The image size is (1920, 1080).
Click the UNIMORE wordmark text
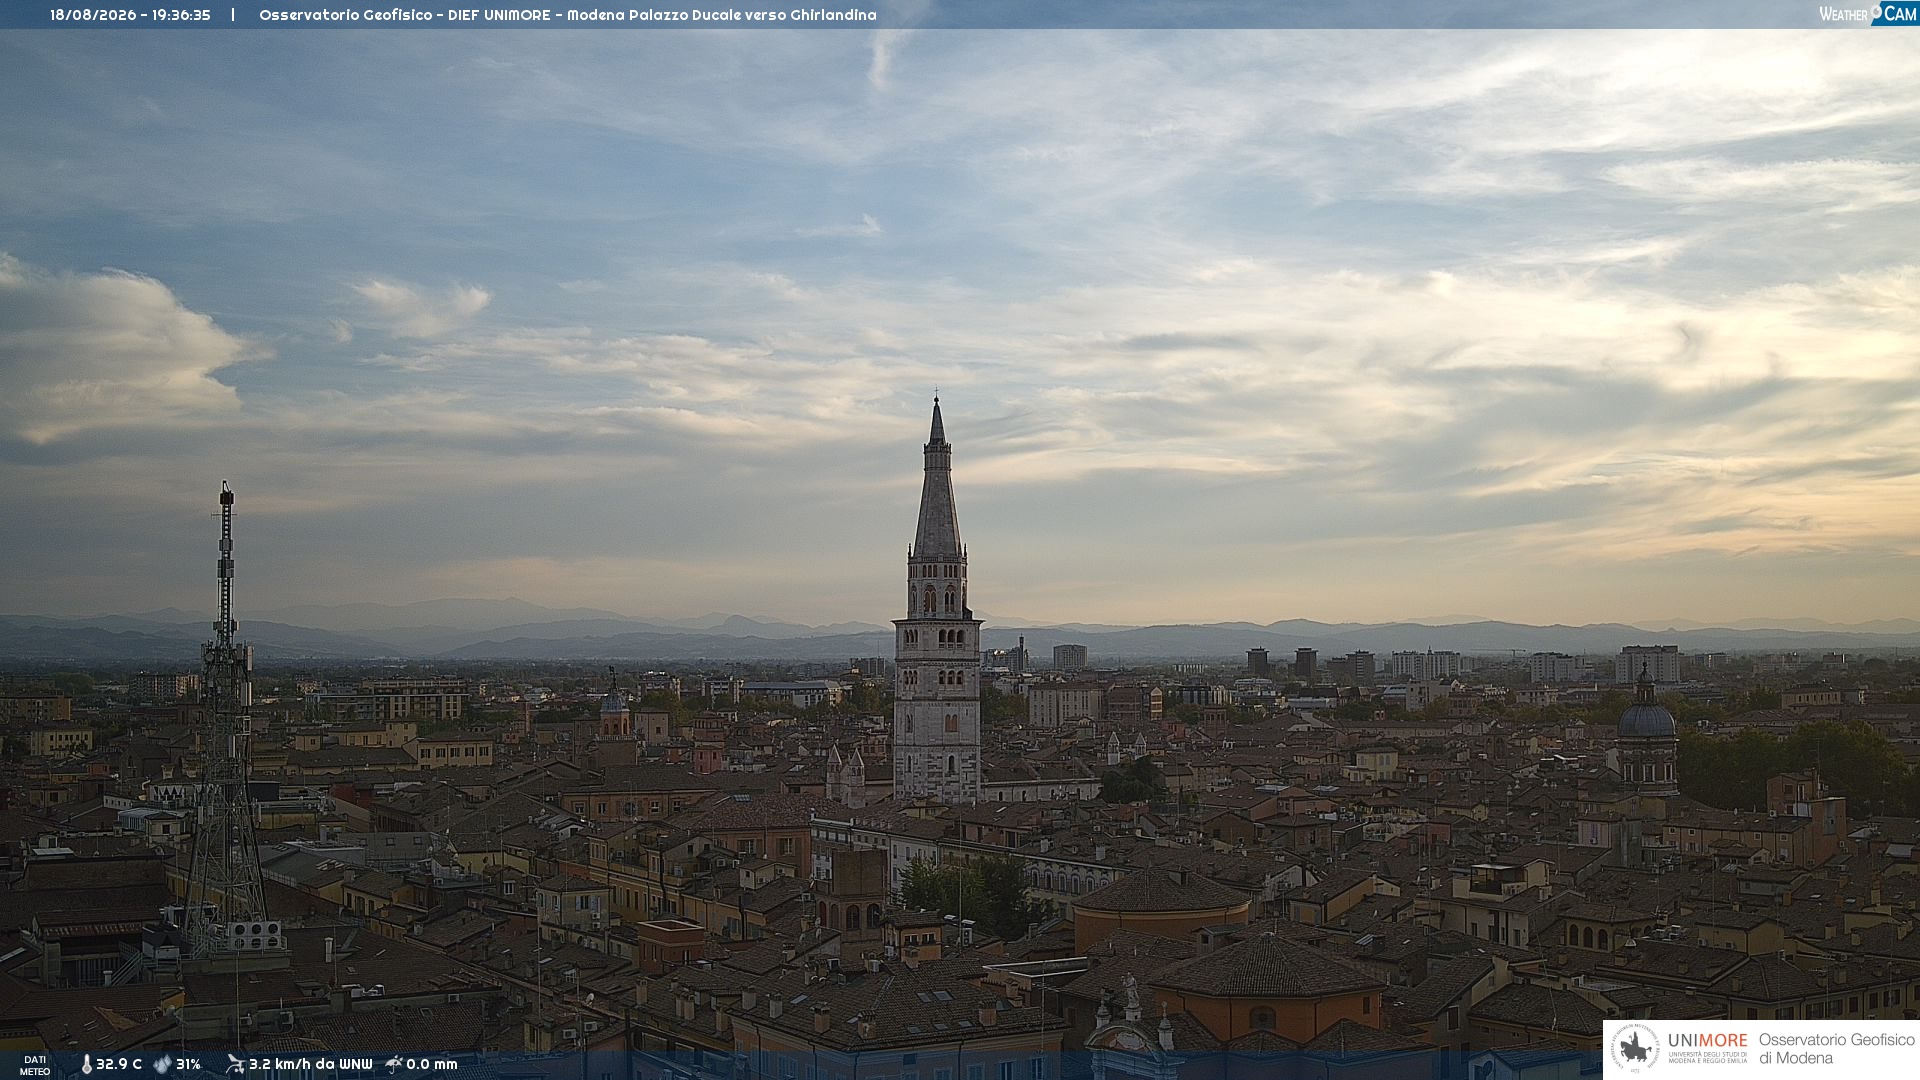click(x=1707, y=1040)
